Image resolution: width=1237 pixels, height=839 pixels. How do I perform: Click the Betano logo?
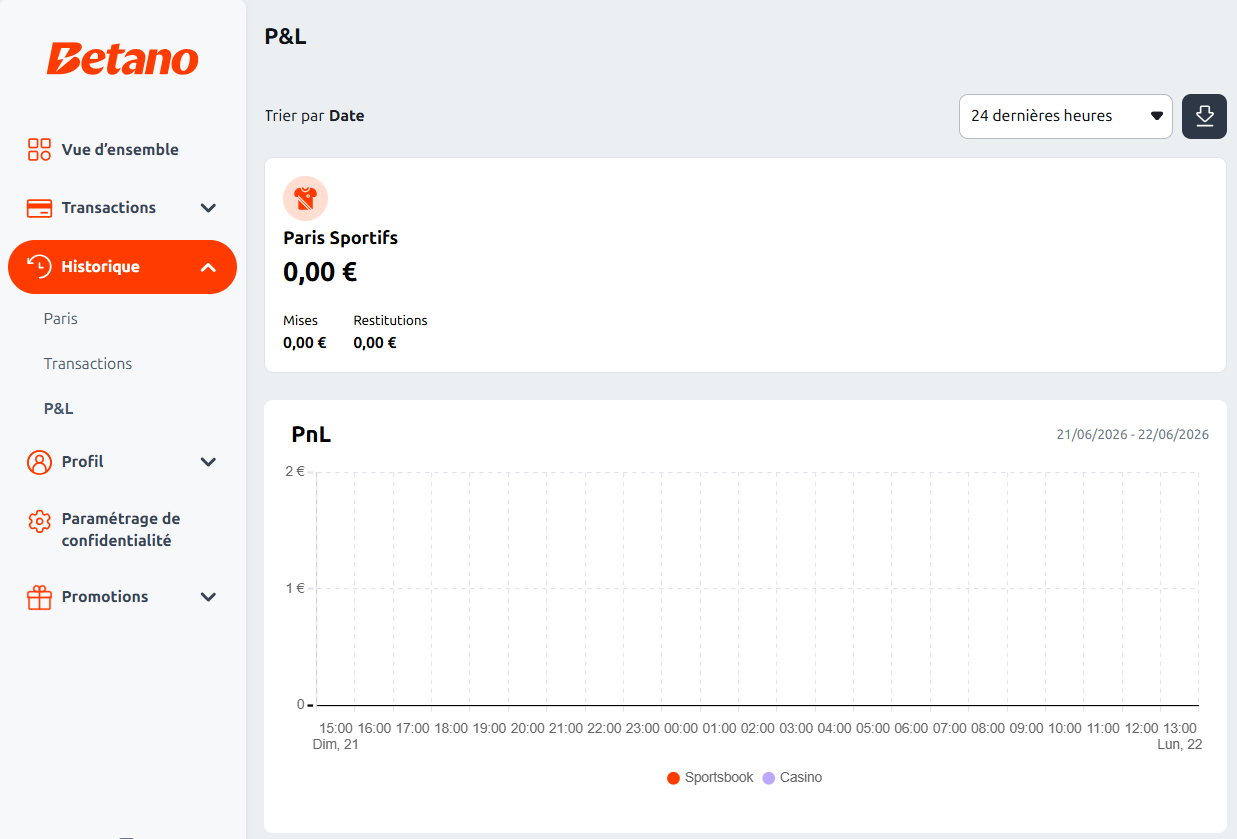pyautogui.click(x=122, y=59)
